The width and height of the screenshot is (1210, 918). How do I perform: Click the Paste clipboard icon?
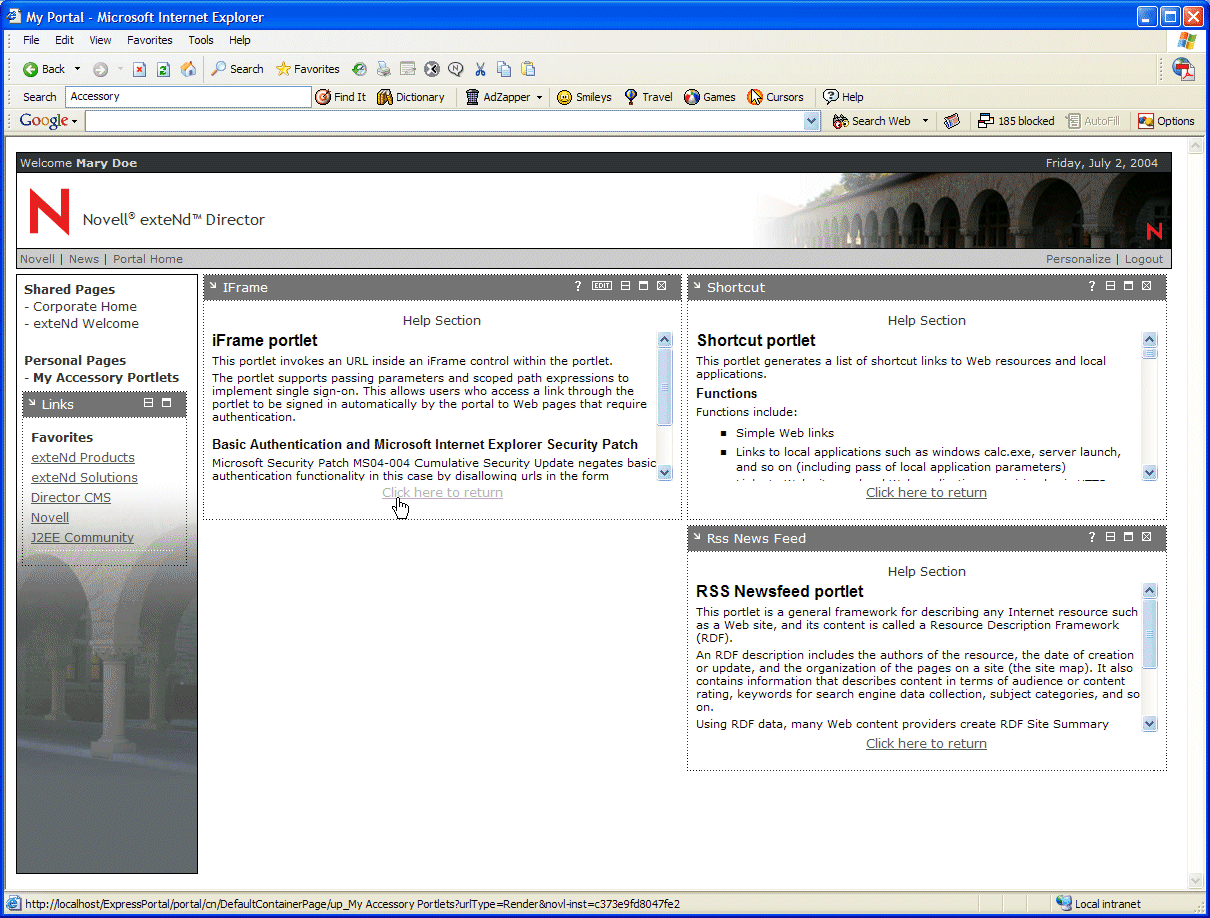(x=528, y=69)
